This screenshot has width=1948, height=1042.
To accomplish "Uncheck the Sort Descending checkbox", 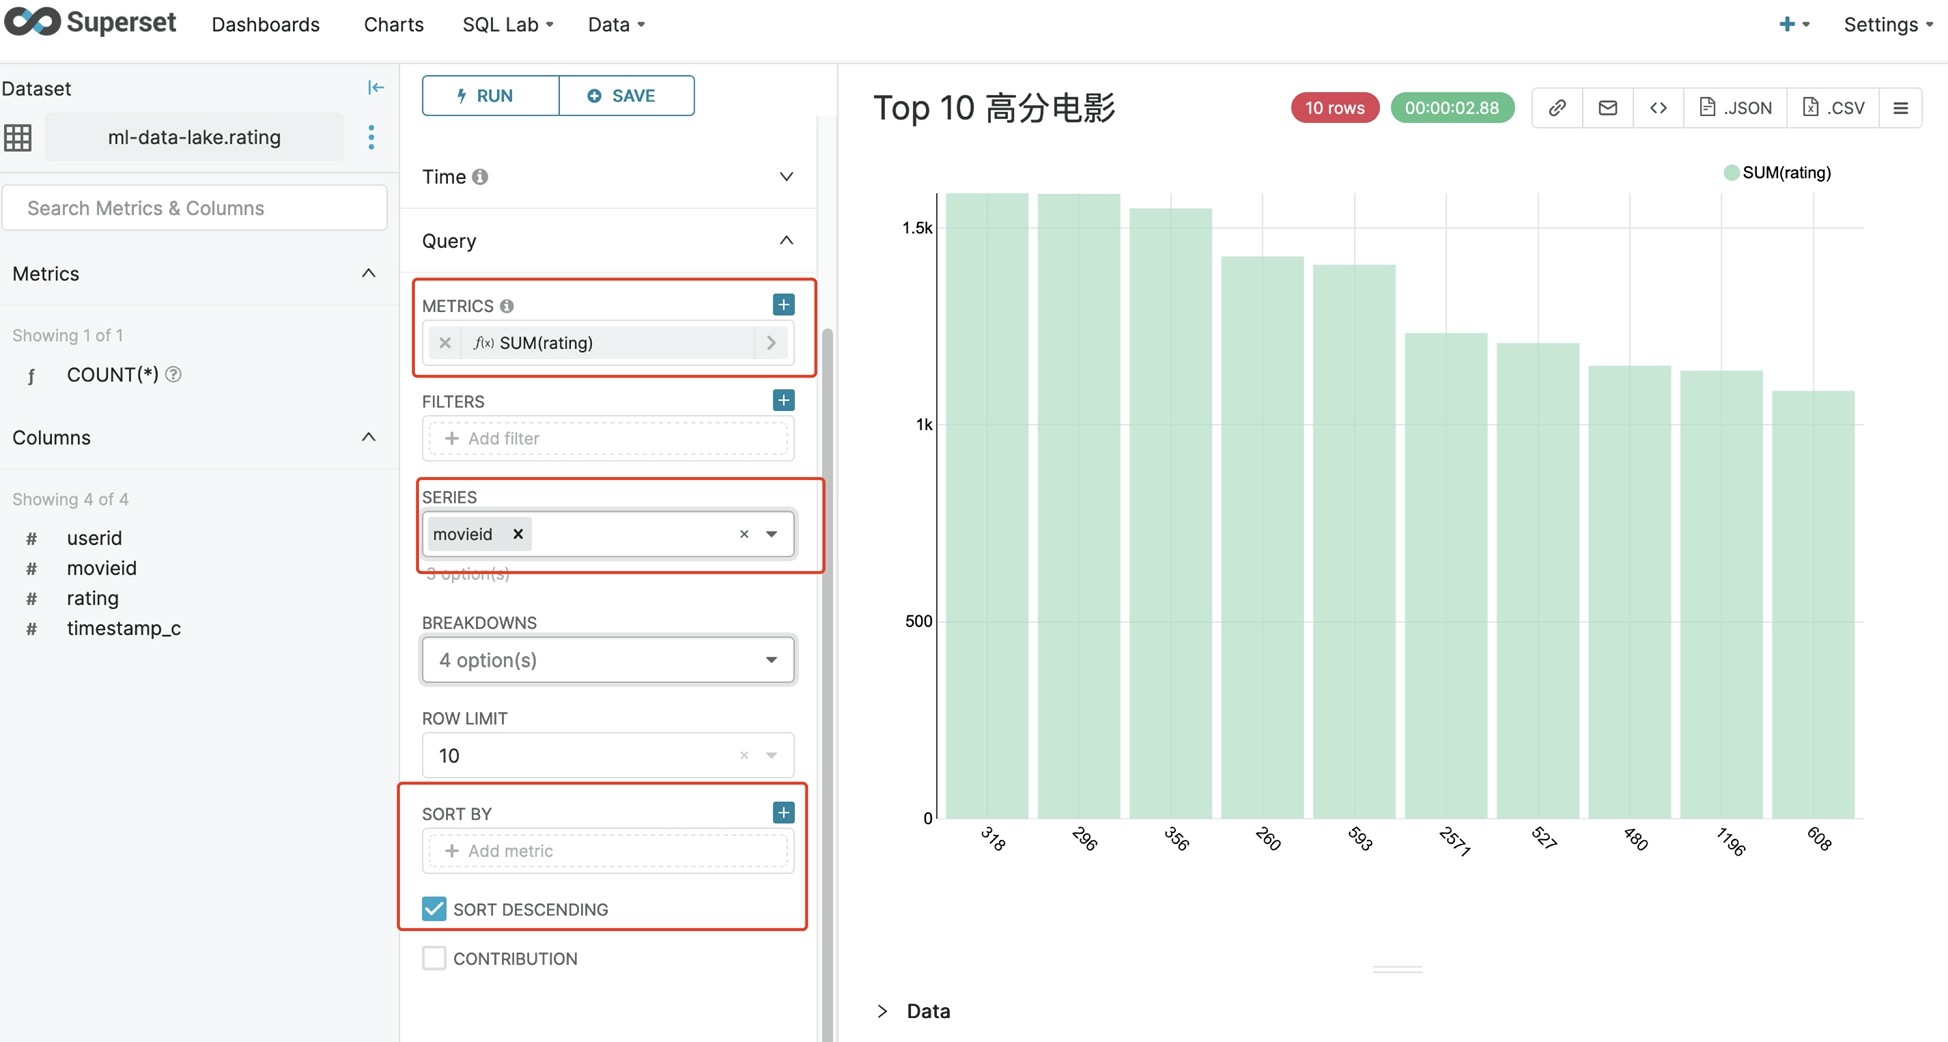I will click(434, 908).
